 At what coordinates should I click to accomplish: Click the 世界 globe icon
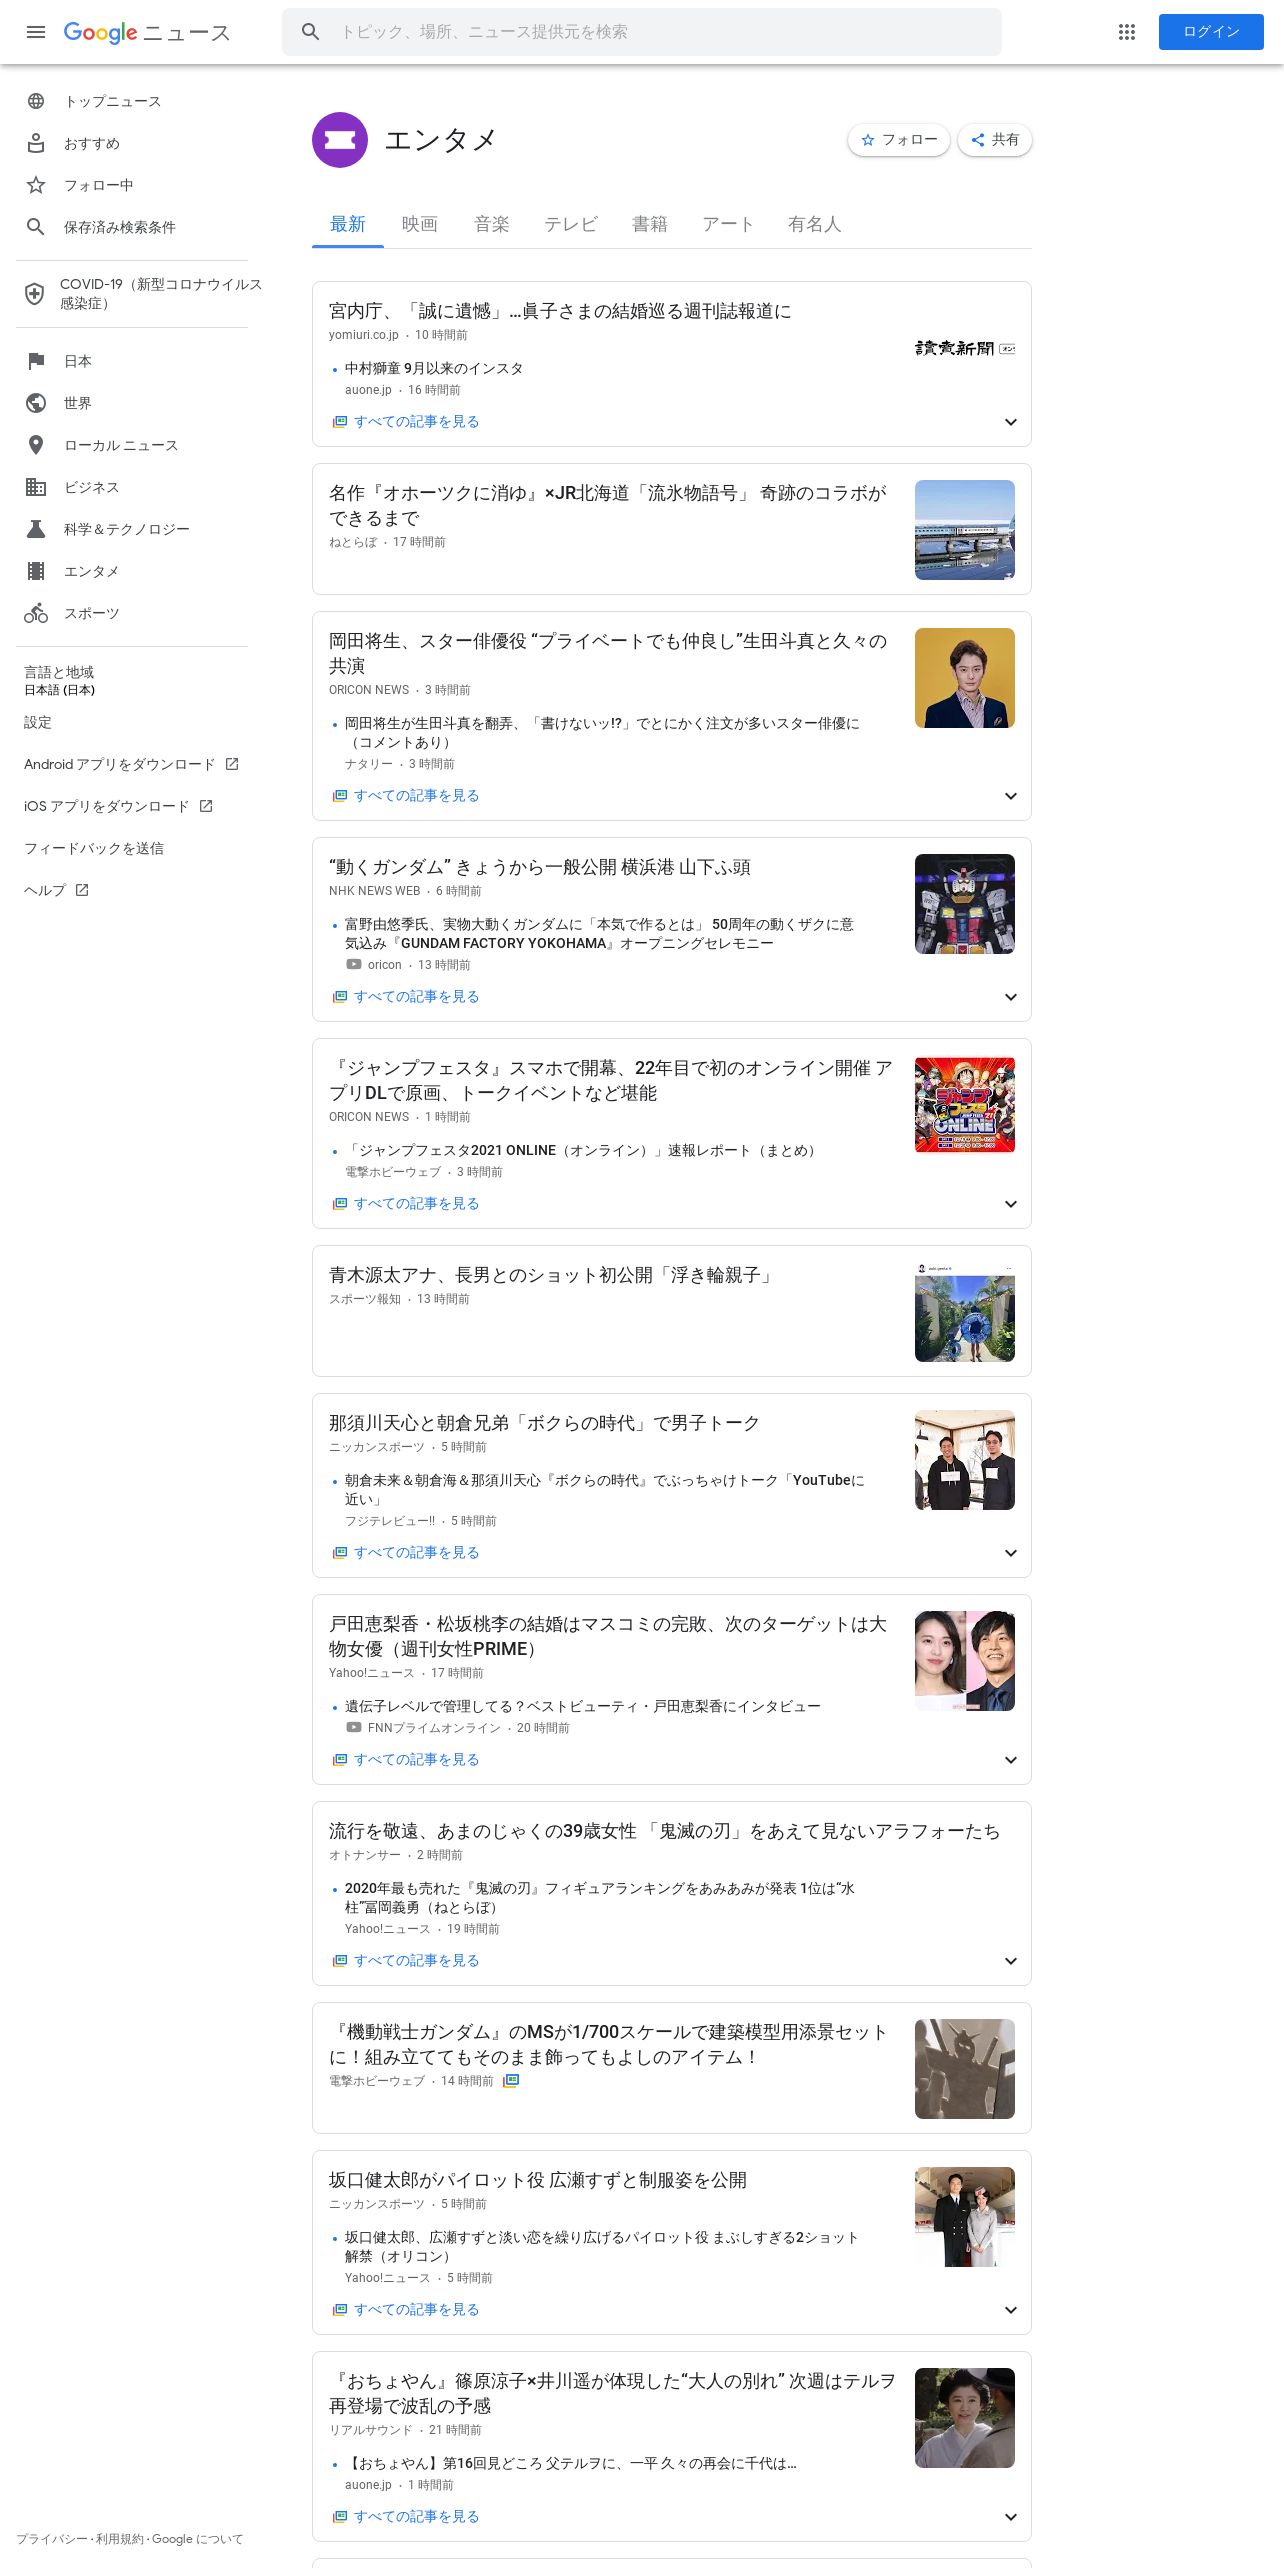point(36,403)
